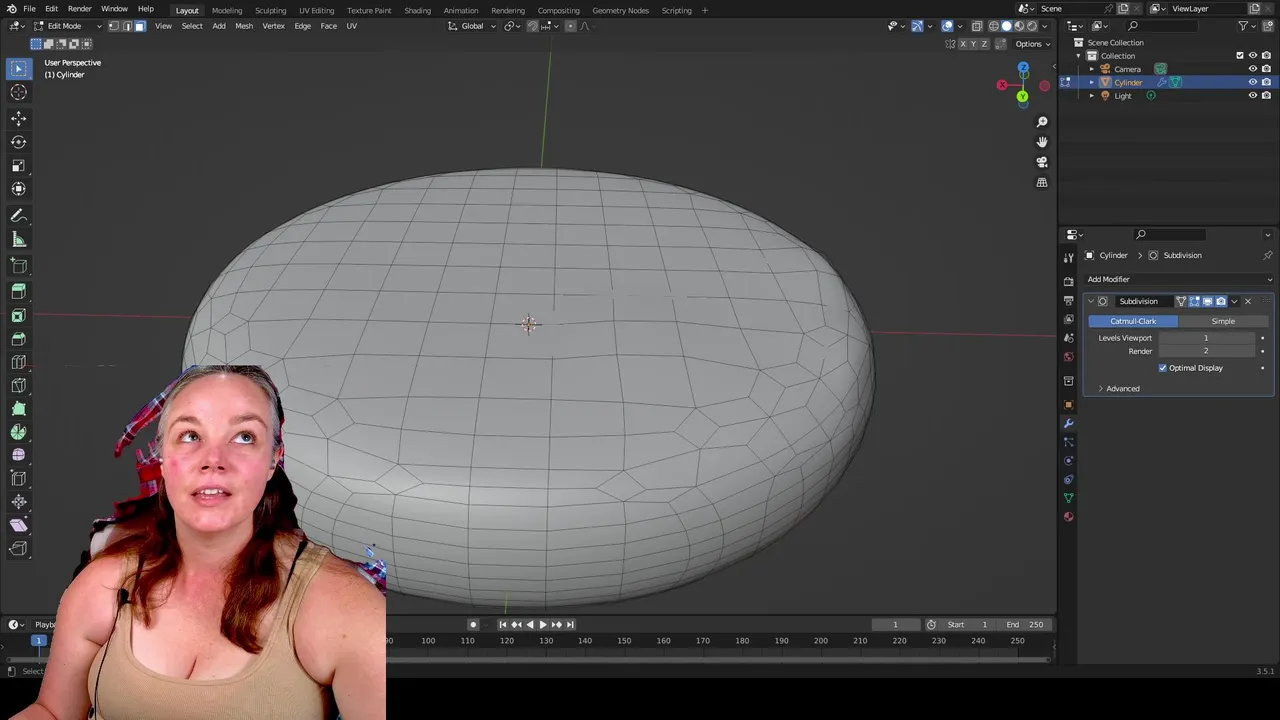Open the outliner filter dropdown
The height and width of the screenshot is (720, 1280).
(1247, 26)
